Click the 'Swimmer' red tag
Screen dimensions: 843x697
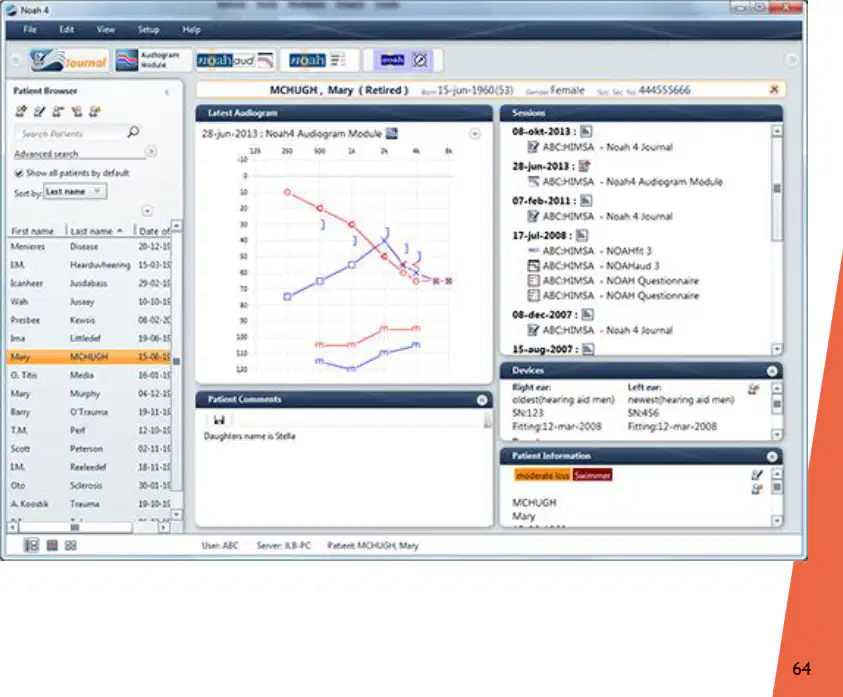(592, 475)
